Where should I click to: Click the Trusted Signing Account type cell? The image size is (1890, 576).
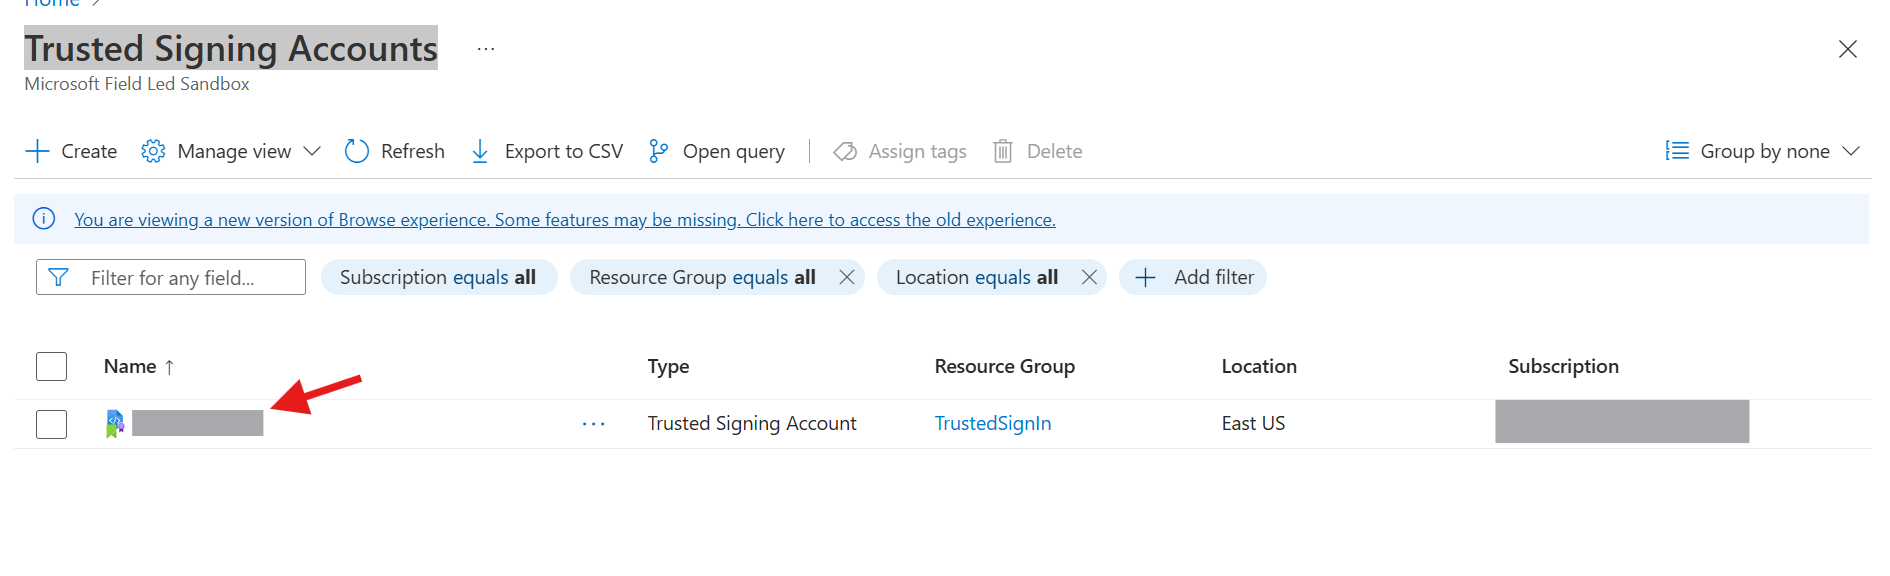(752, 423)
